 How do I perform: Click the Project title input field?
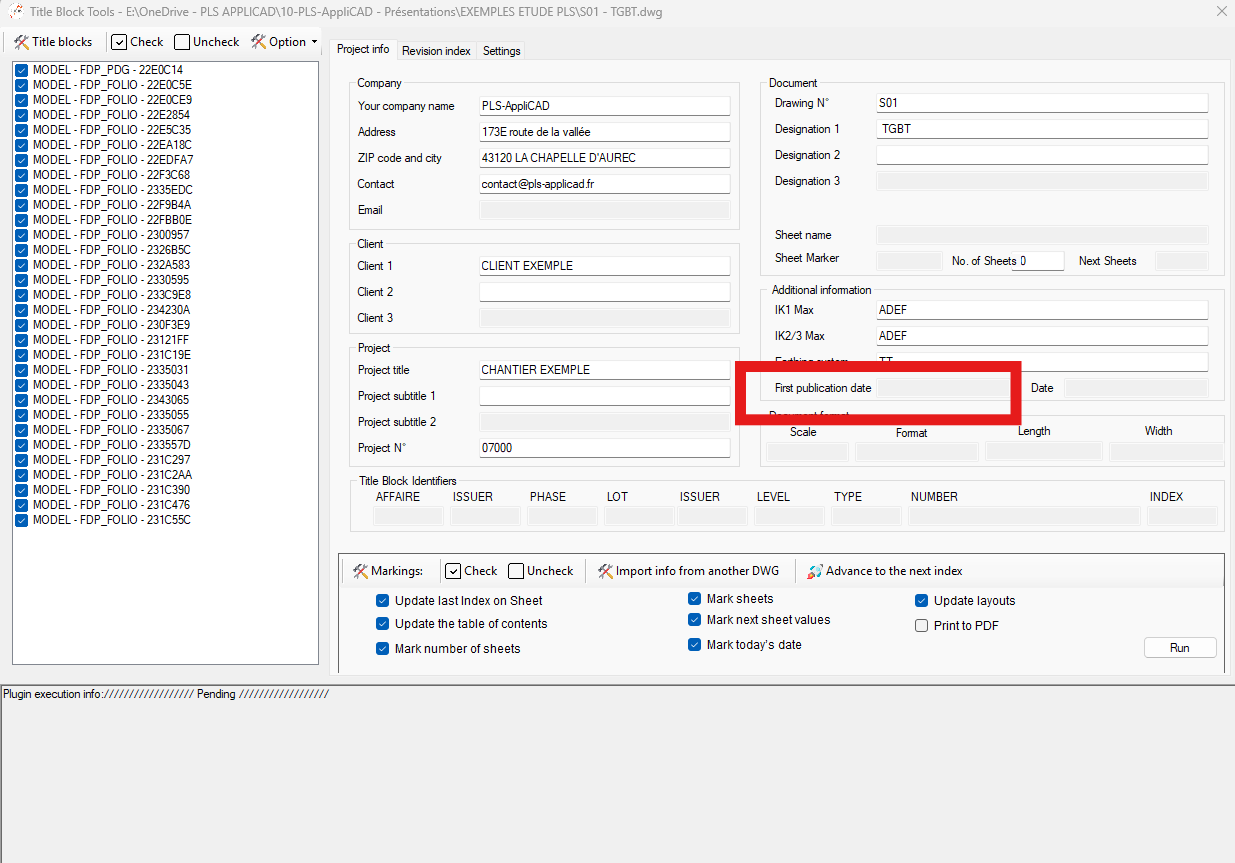(x=604, y=369)
